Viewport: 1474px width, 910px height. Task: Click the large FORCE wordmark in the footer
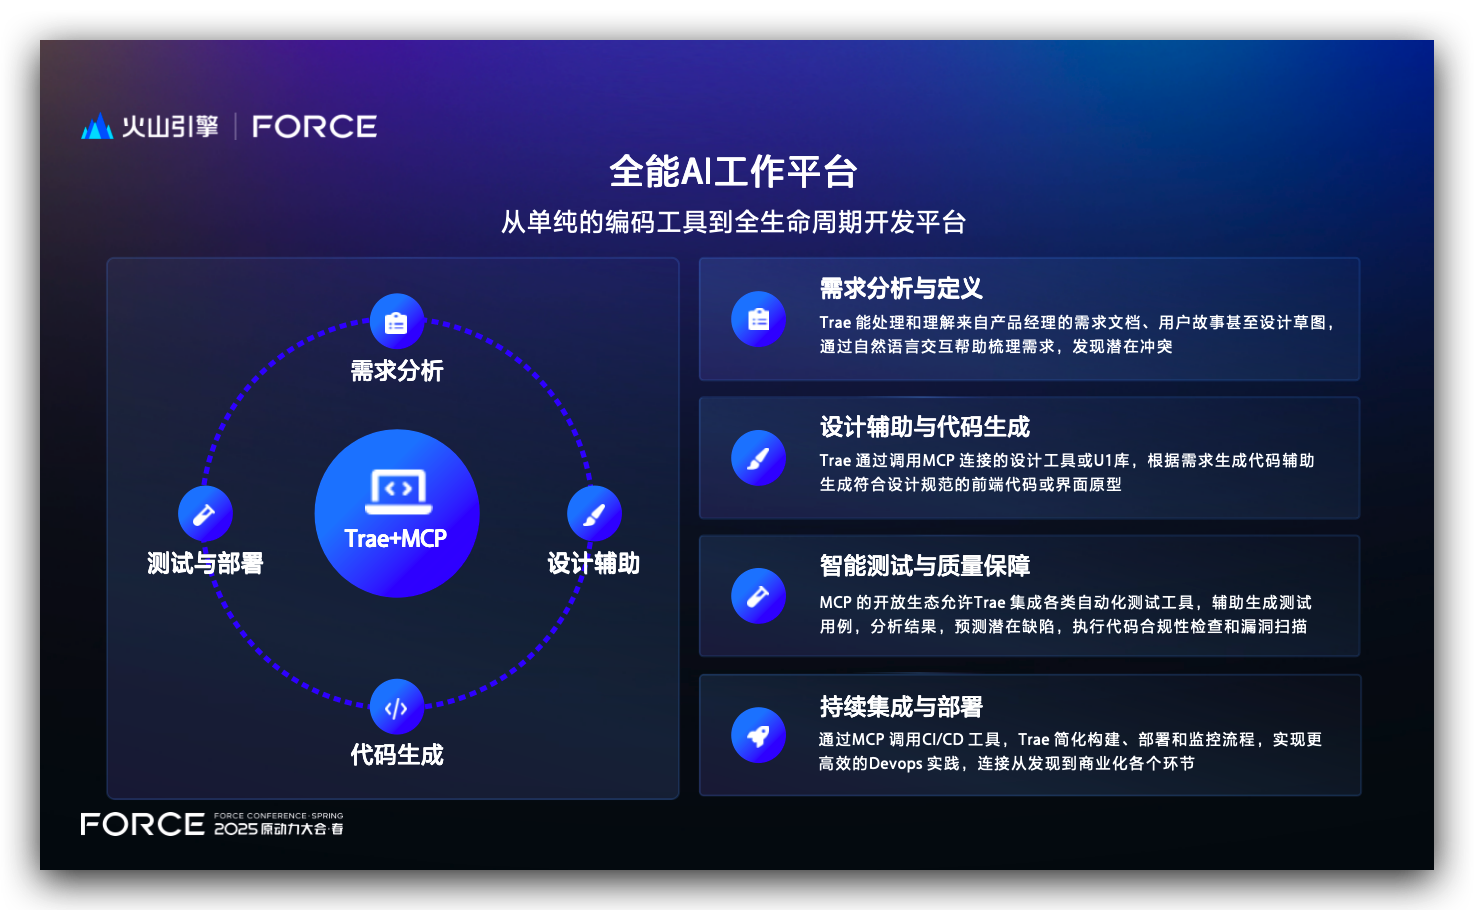(x=143, y=824)
